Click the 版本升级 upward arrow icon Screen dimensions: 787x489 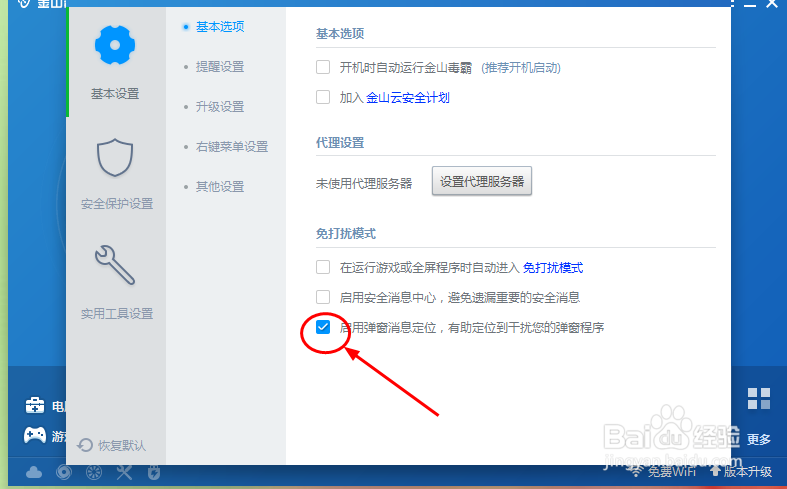tap(715, 471)
